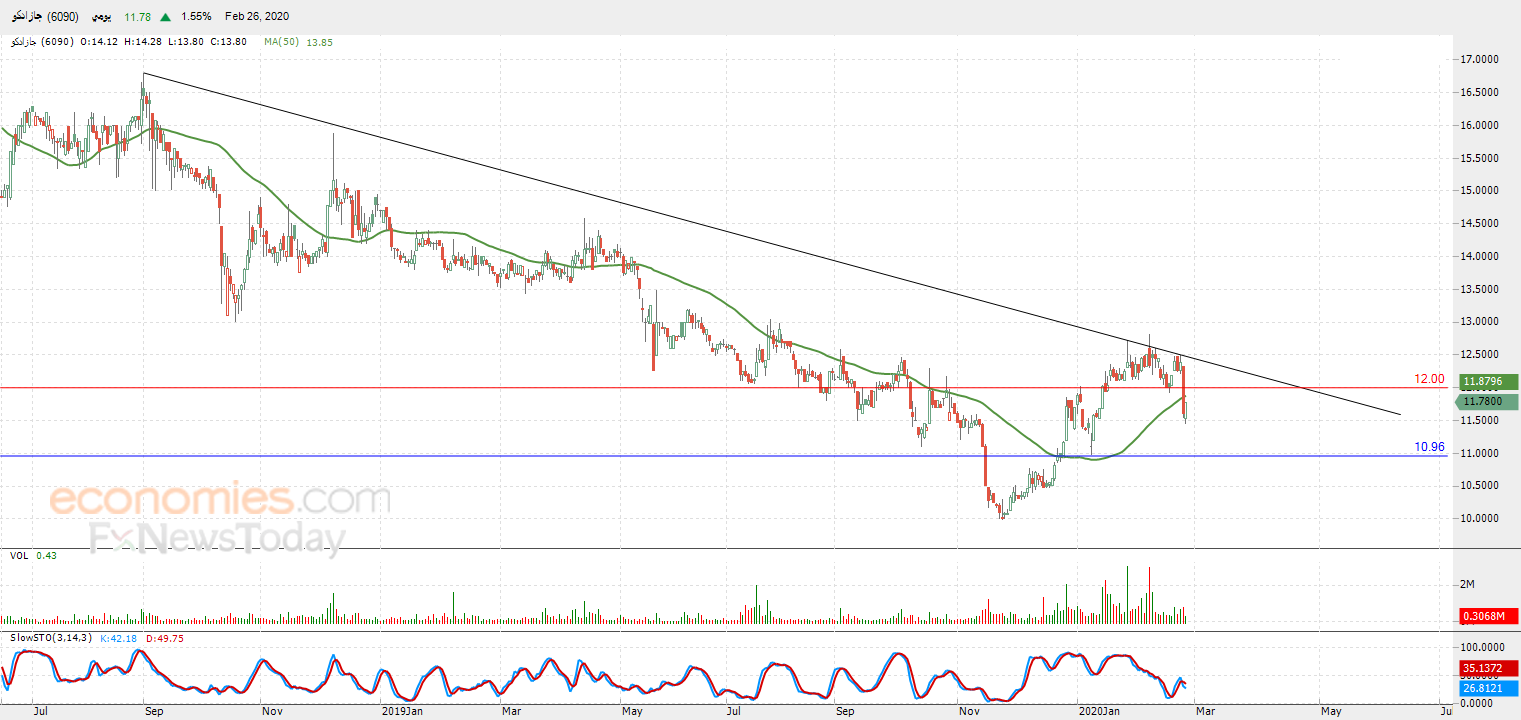Click the 11.7800 current price badge
Screen dimensions: 1521x720
(x=1489, y=402)
